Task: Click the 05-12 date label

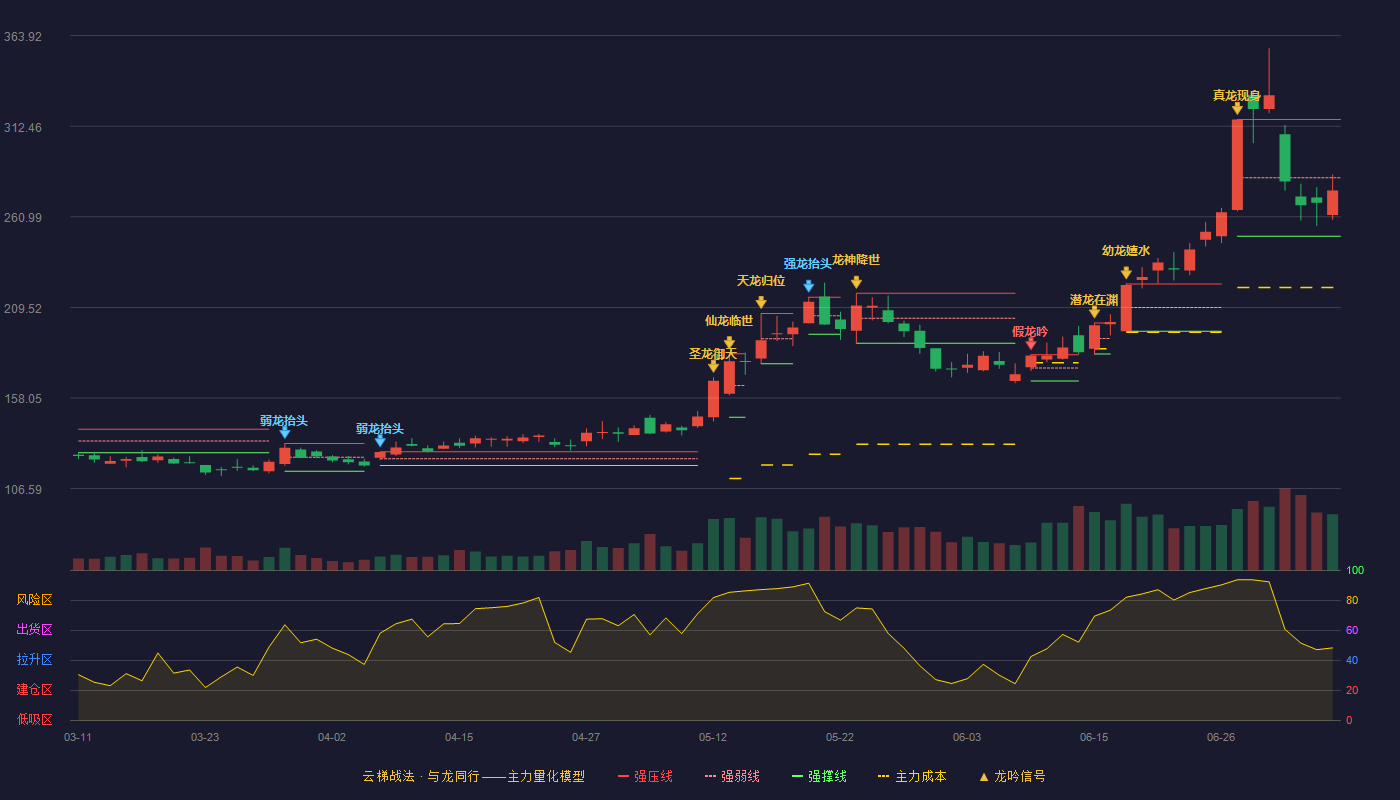Action: point(713,737)
